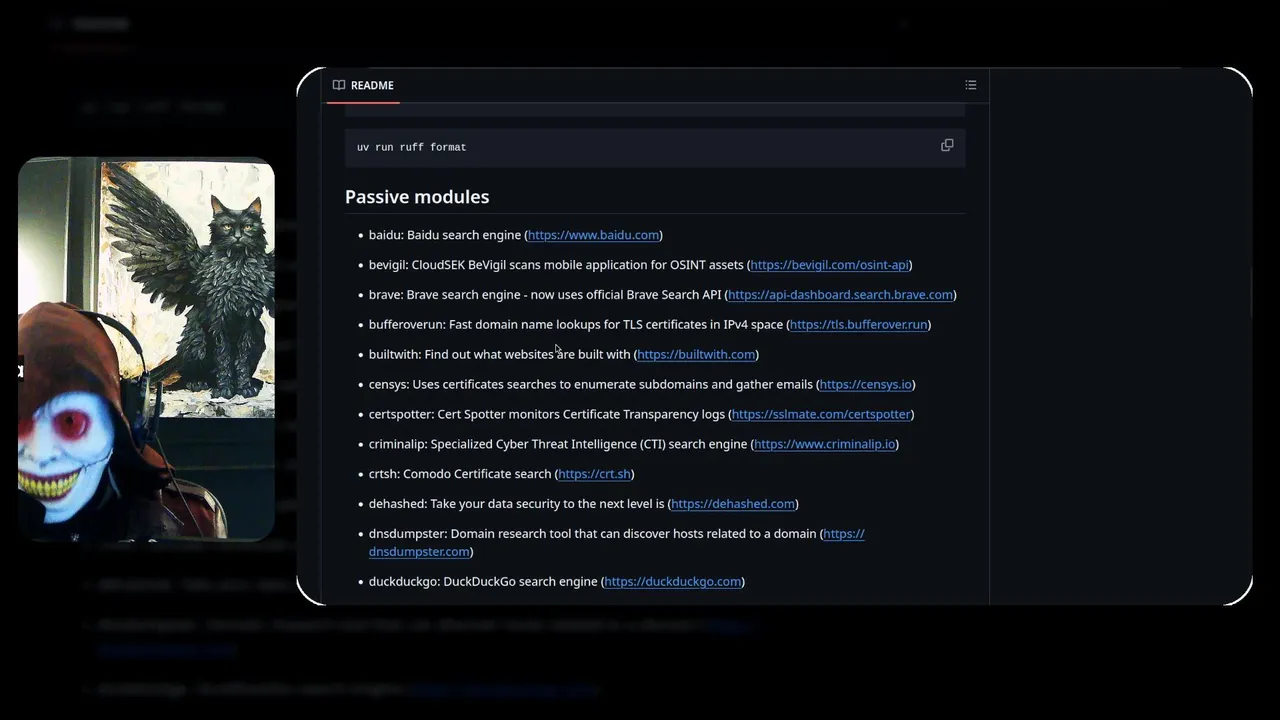Go to the builtwith.com link

click(696, 355)
